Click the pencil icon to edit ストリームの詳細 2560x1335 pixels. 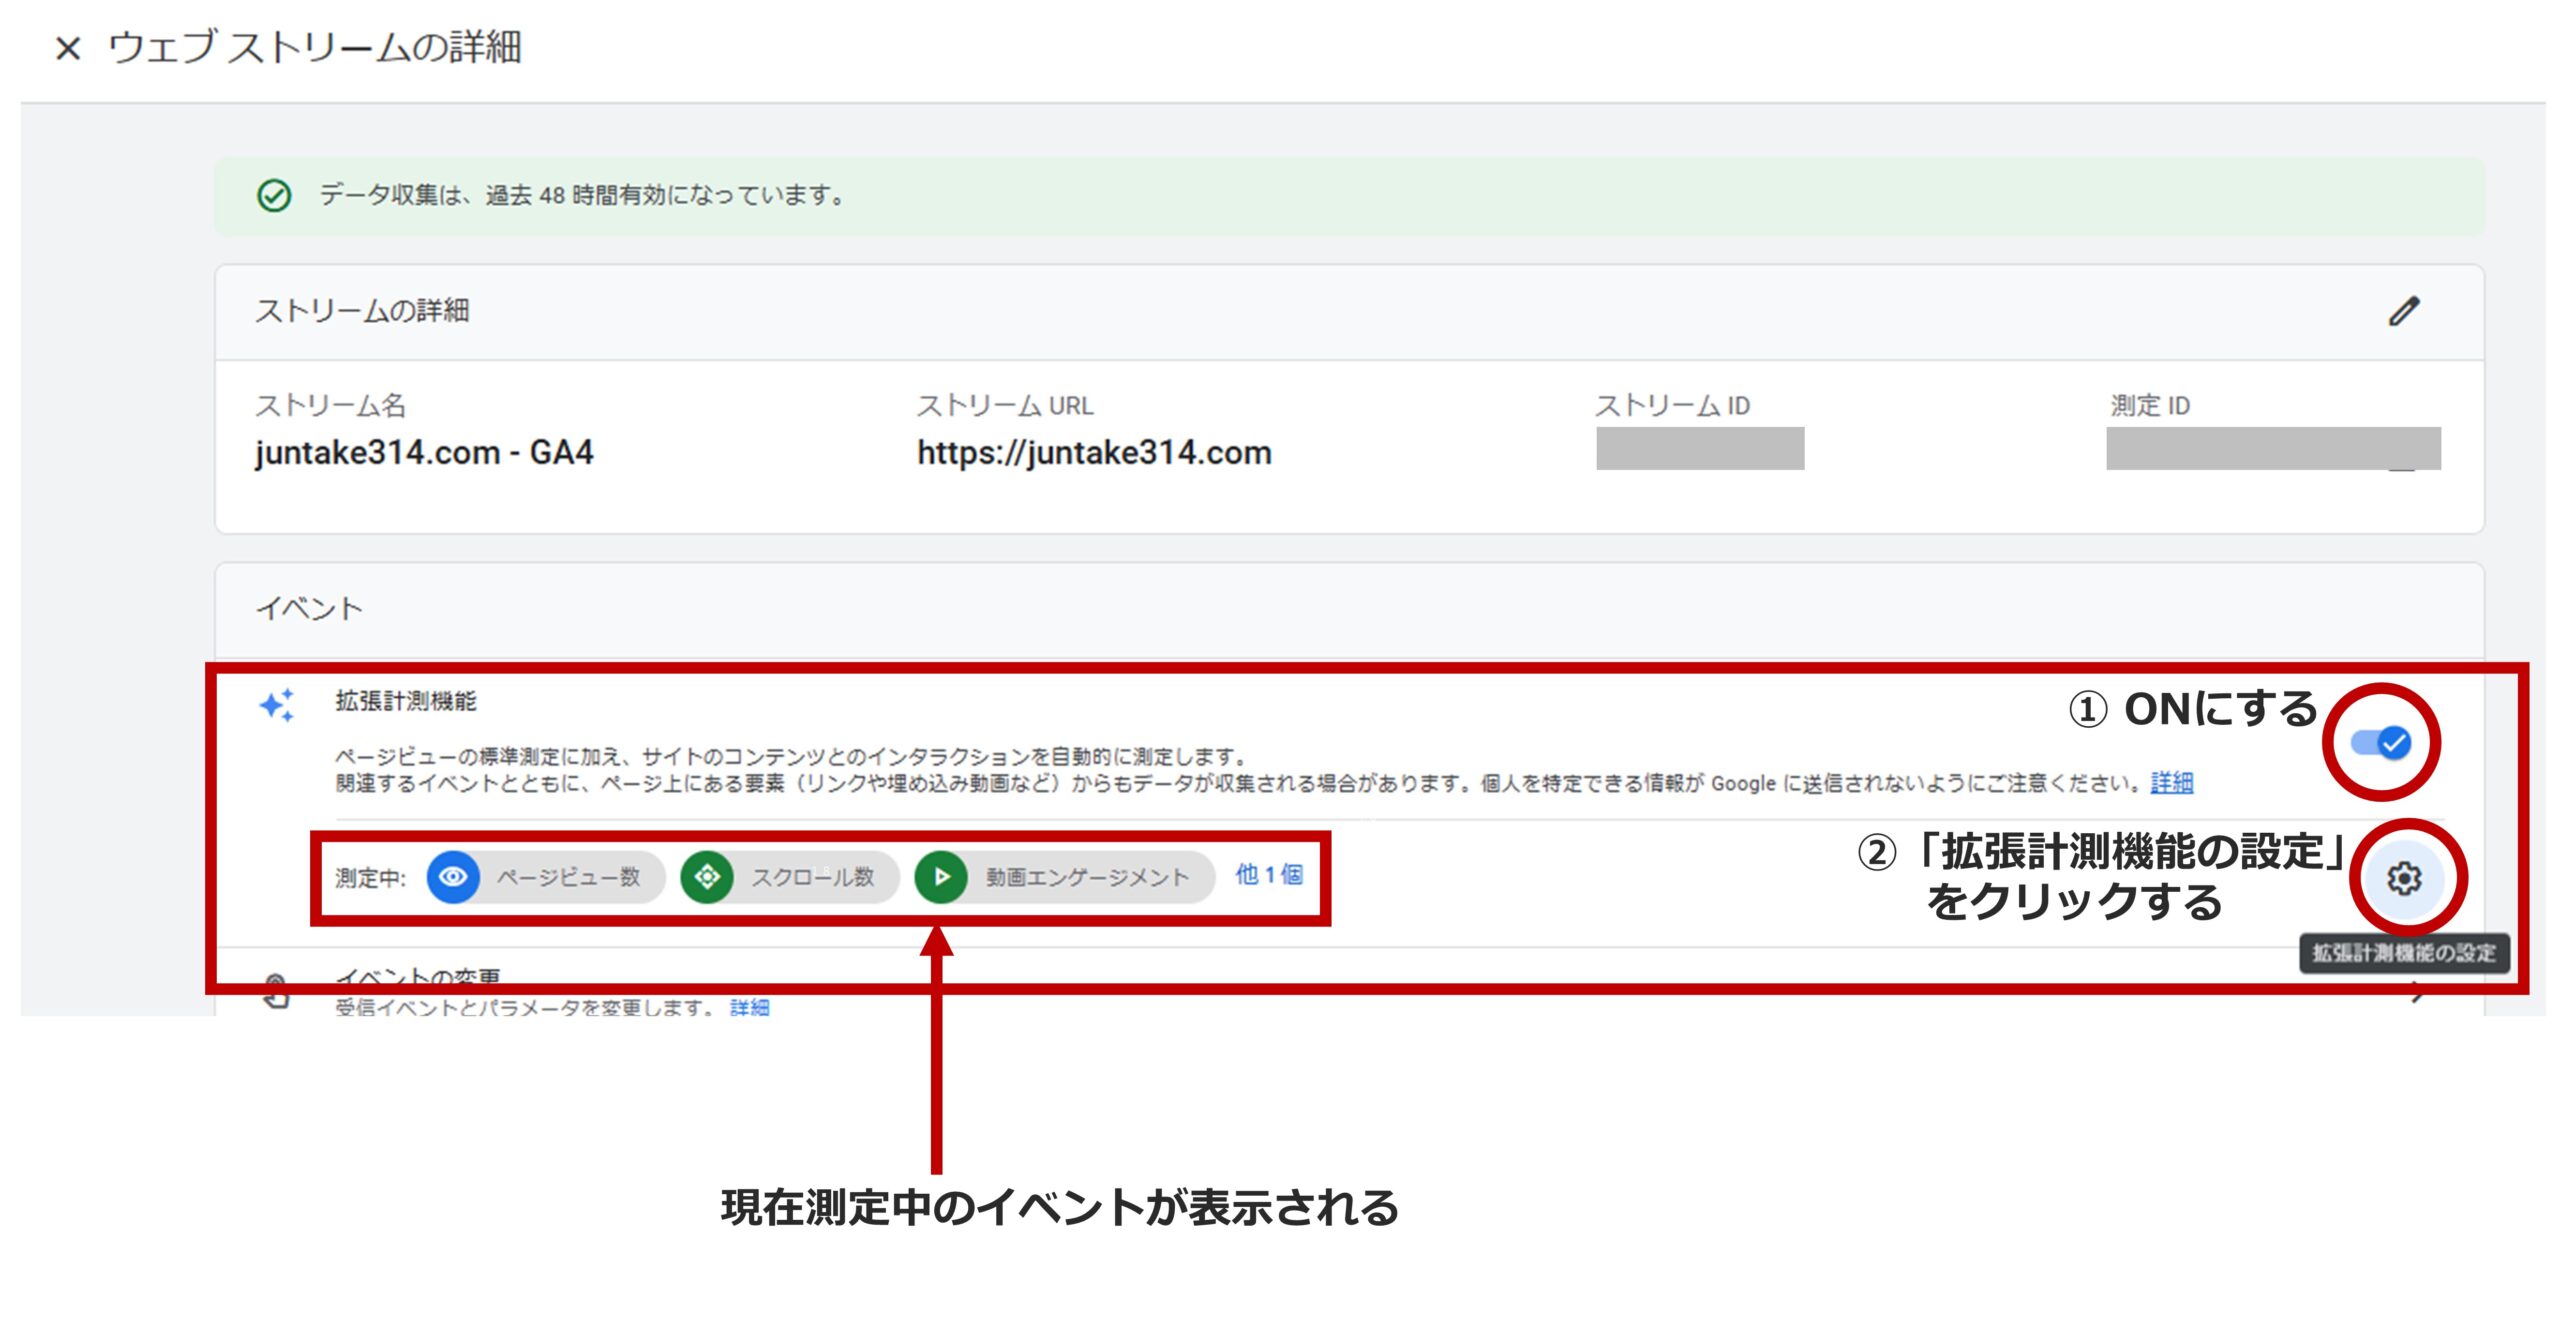tap(2405, 312)
